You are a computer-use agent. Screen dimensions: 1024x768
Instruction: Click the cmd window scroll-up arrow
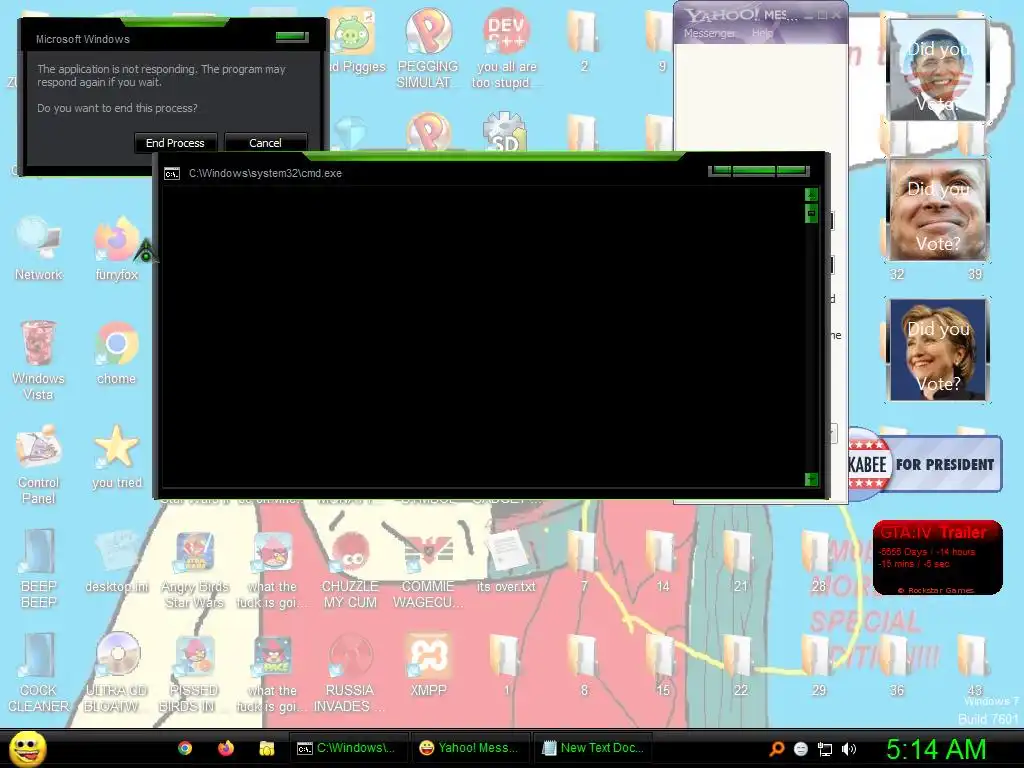811,194
